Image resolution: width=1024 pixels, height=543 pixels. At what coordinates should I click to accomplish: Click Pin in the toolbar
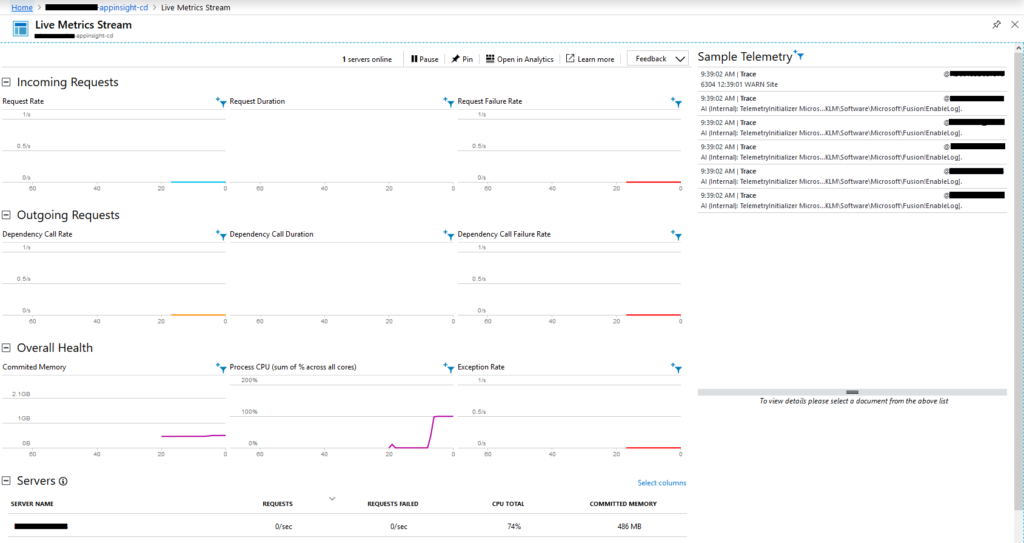462,59
